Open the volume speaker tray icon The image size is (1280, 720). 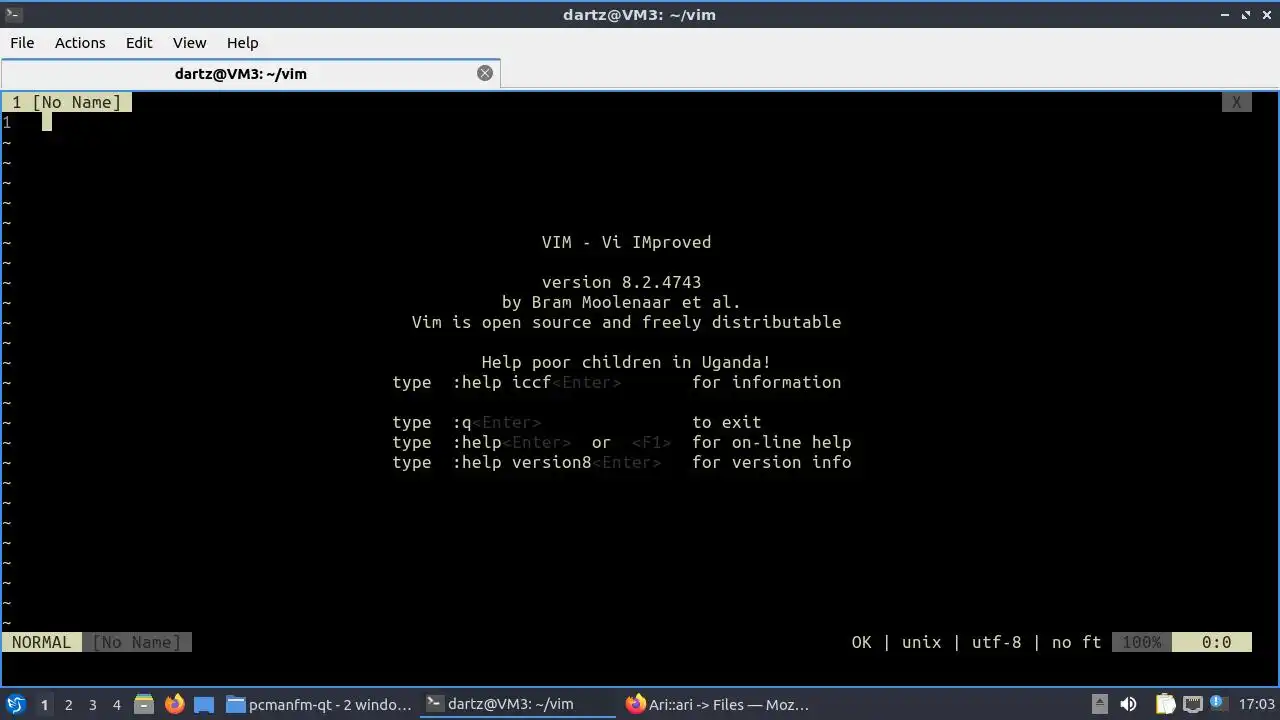pyautogui.click(x=1128, y=704)
